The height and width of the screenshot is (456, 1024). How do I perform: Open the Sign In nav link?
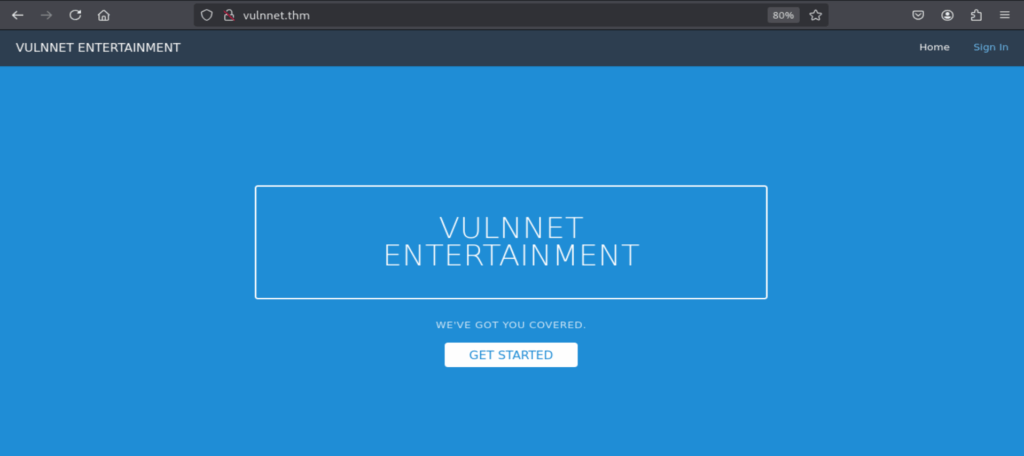click(x=991, y=47)
